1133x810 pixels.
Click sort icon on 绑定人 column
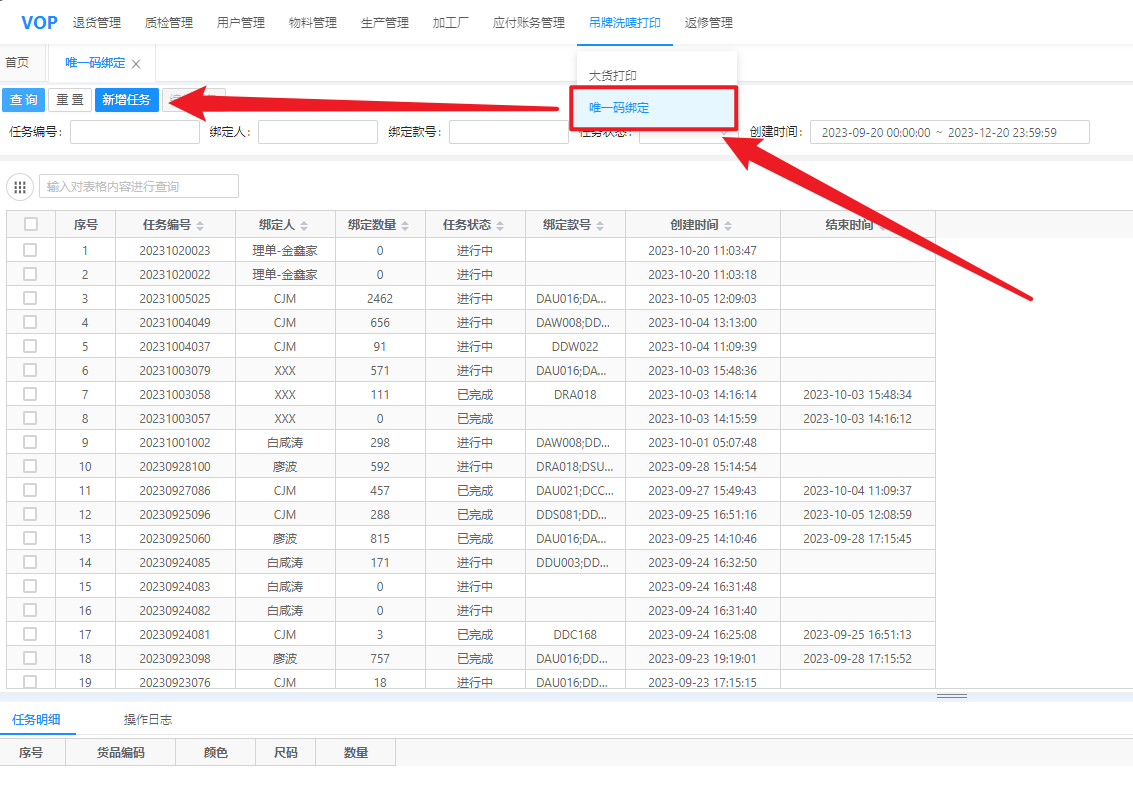point(304,226)
